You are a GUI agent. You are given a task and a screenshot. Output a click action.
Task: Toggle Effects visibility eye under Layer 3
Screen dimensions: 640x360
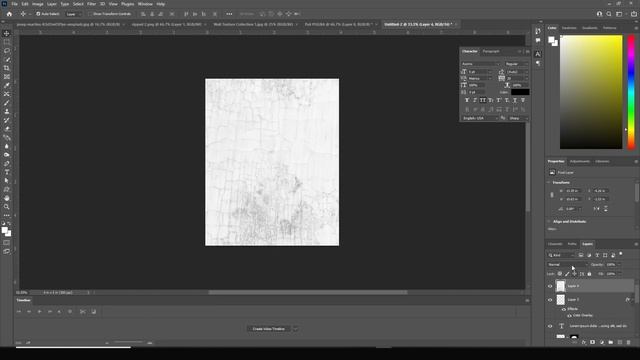click(x=564, y=309)
